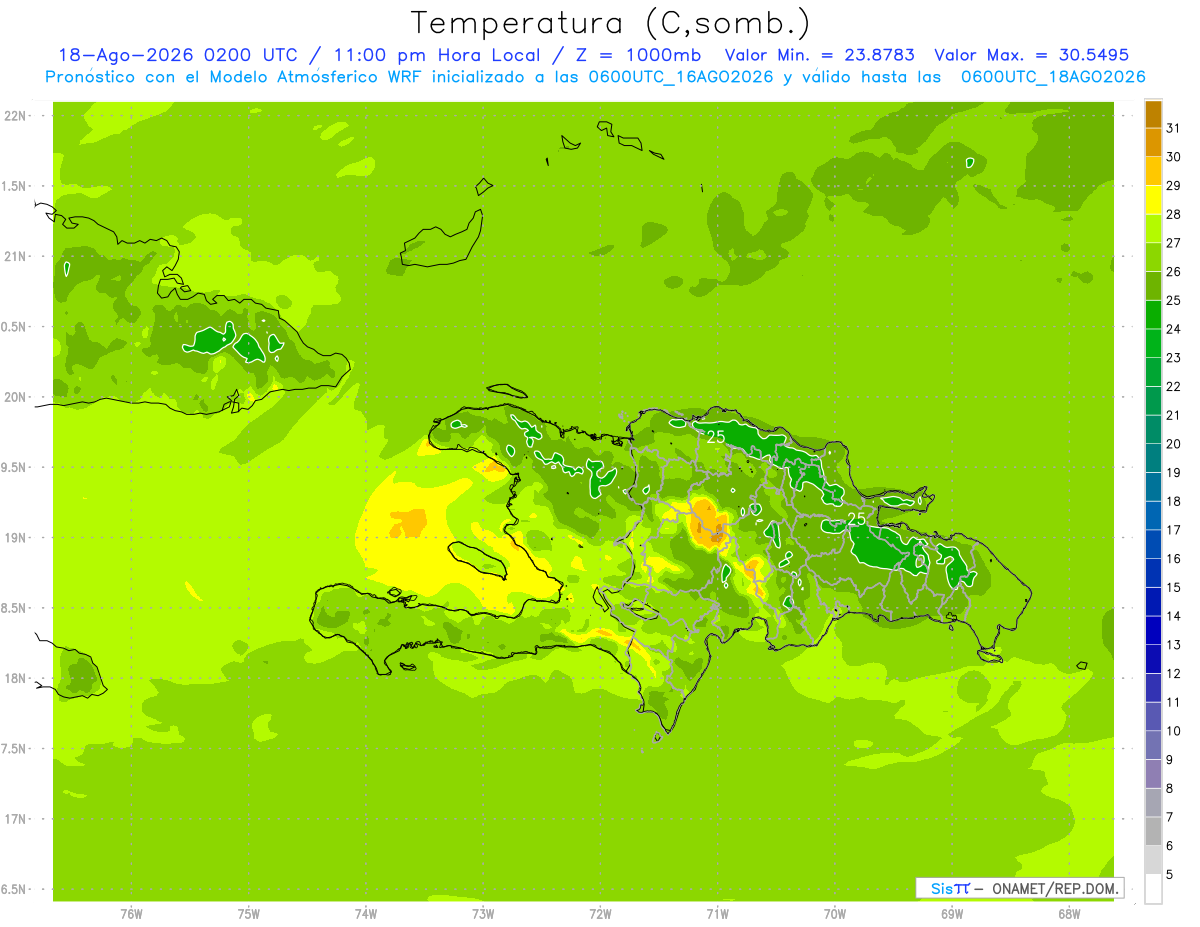The image size is (1200, 927).
Task: Select the blue swatch between 14 and 15
Action: point(1153,602)
